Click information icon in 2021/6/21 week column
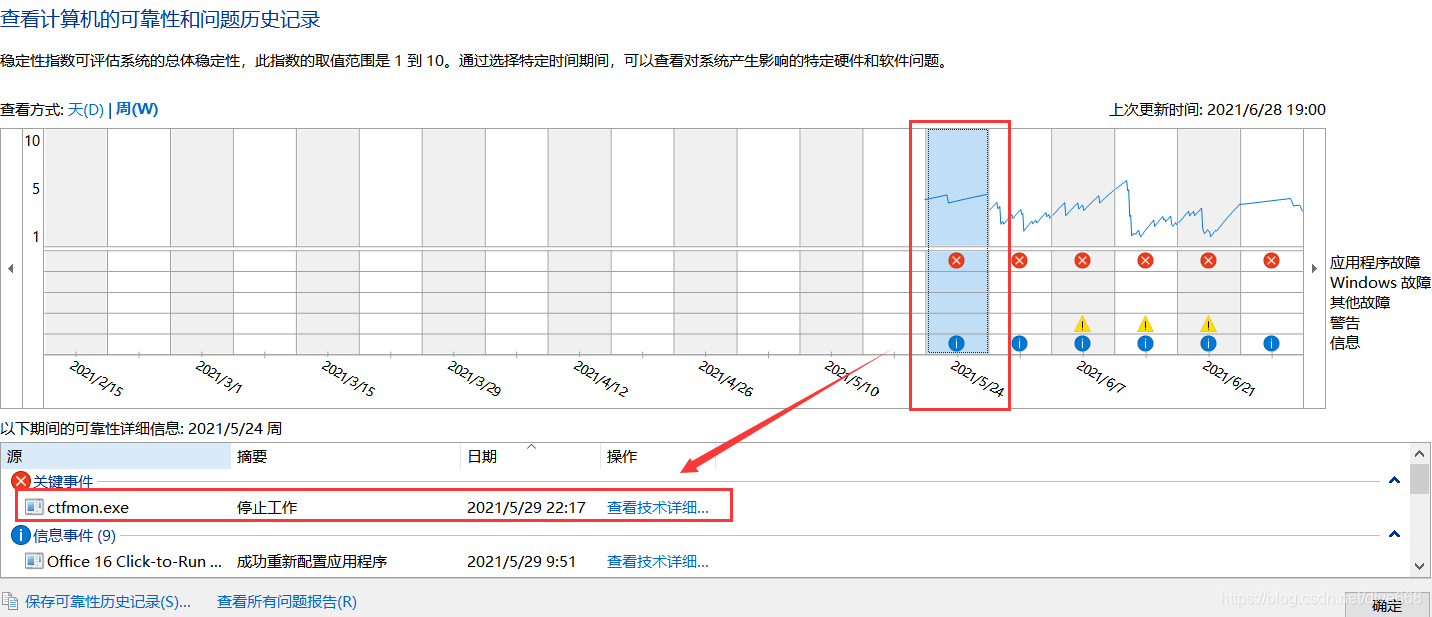The image size is (1432, 617). tap(1208, 343)
